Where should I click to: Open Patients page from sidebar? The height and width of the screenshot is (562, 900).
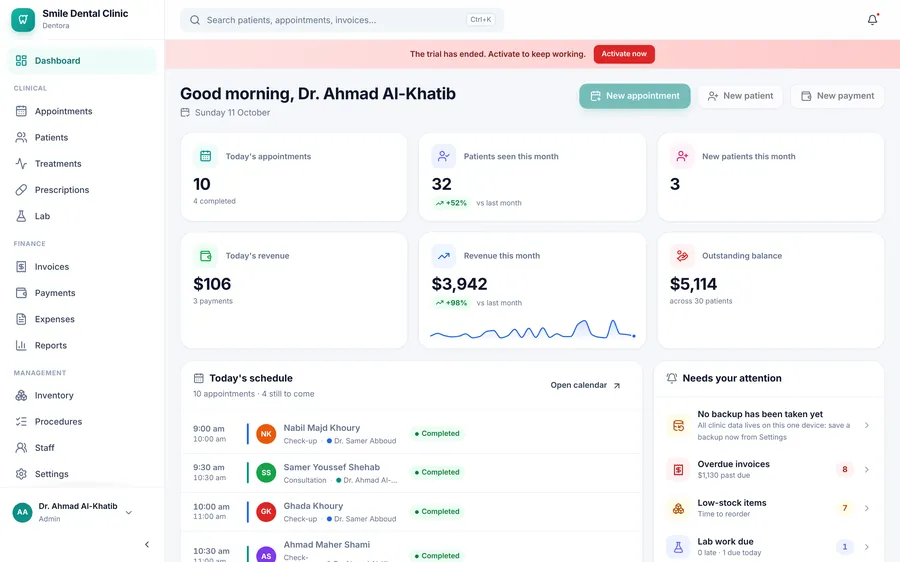pos(82,138)
